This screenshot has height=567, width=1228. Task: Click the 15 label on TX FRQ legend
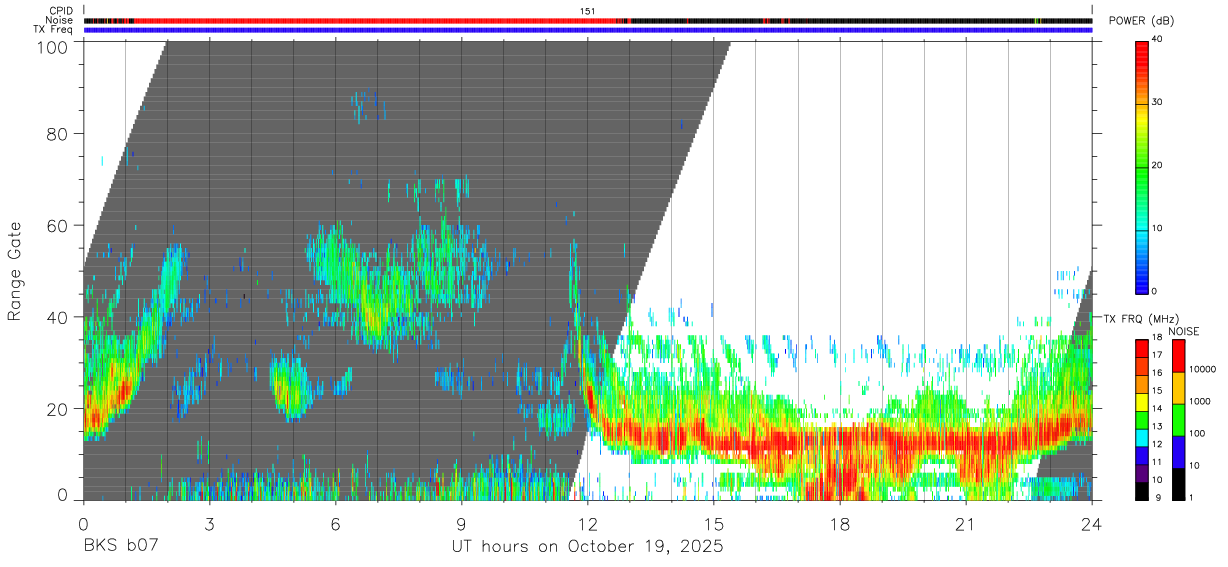click(x=1157, y=391)
